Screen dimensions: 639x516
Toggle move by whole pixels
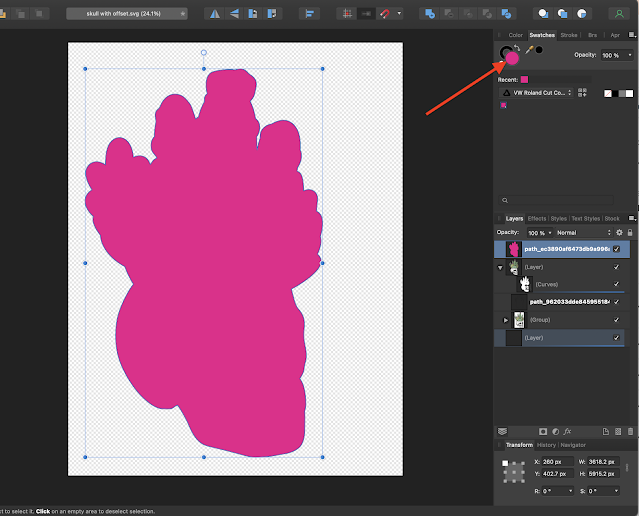pos(366,14)
